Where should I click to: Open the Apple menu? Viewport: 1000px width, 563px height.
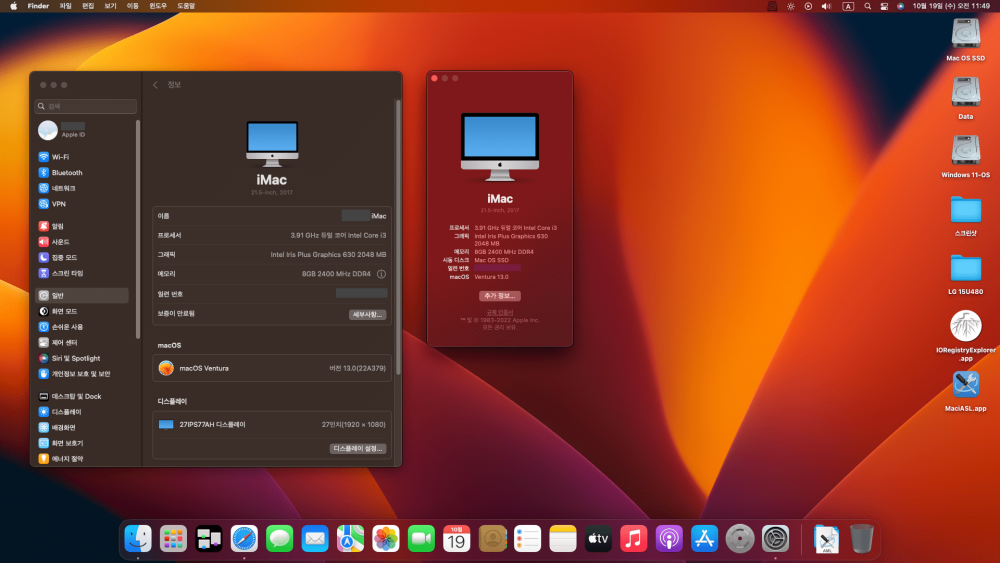coord(13,6)
